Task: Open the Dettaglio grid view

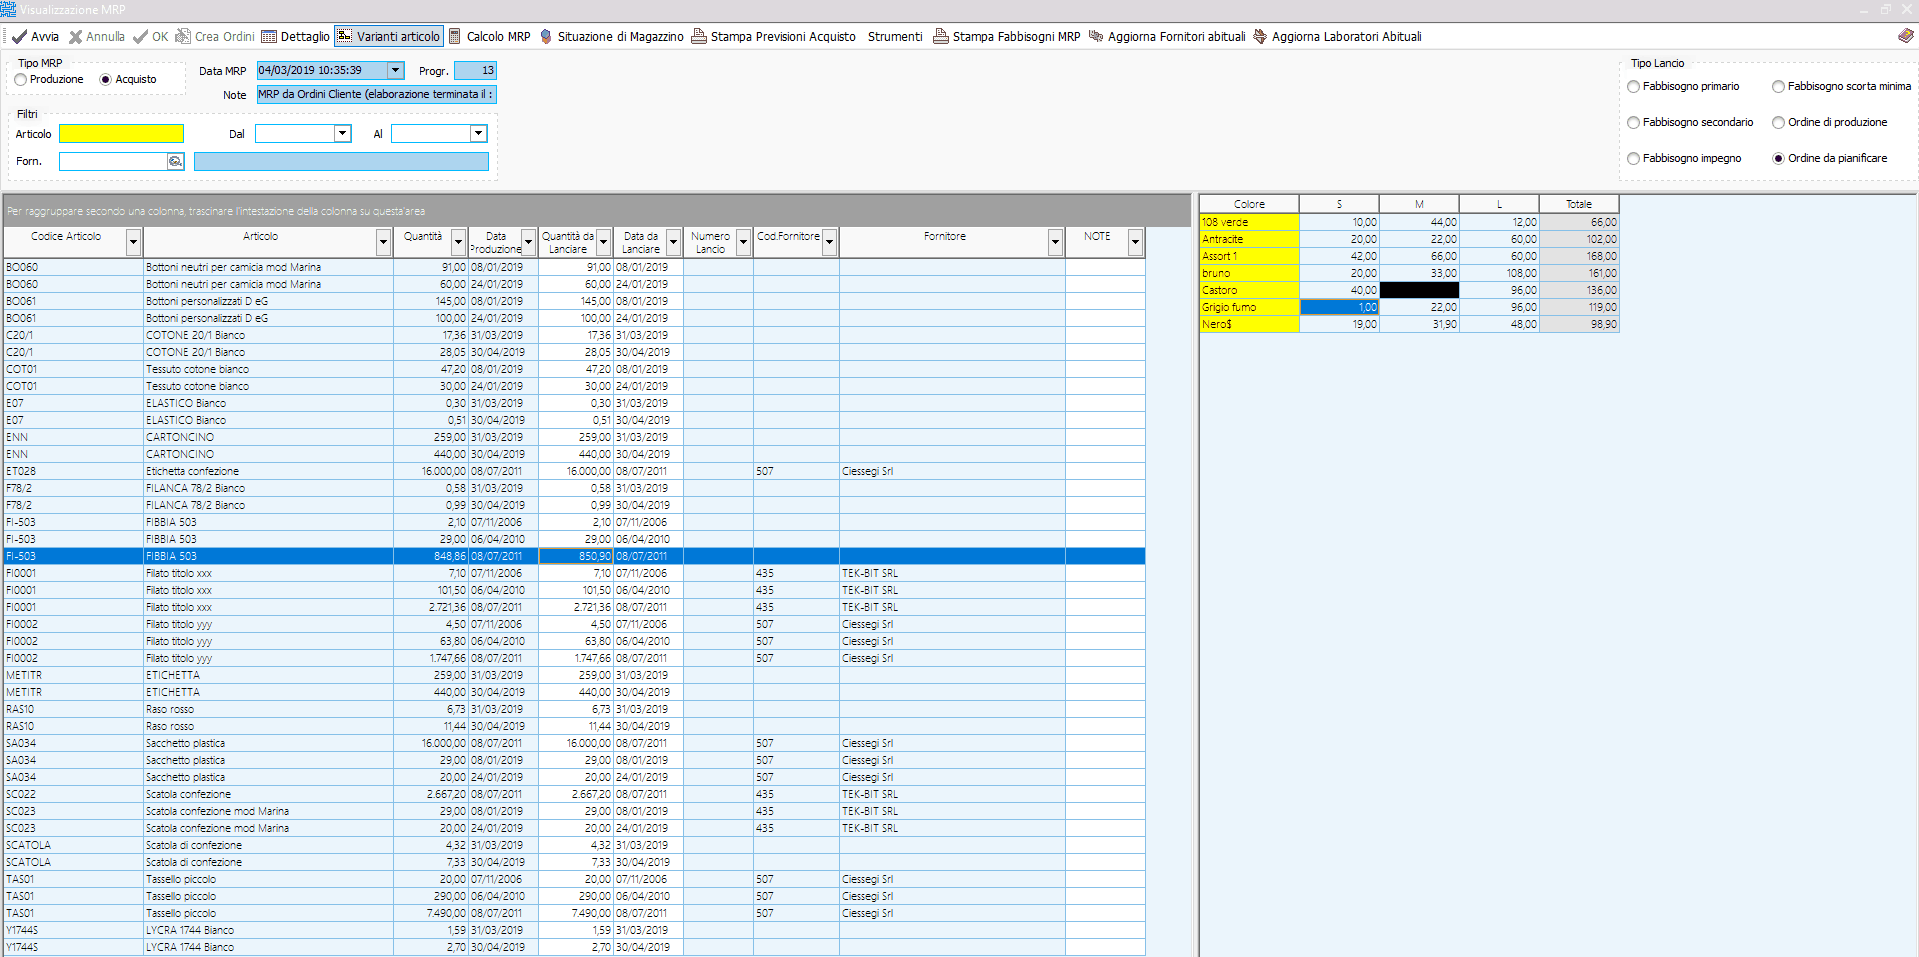Action: 295,37
